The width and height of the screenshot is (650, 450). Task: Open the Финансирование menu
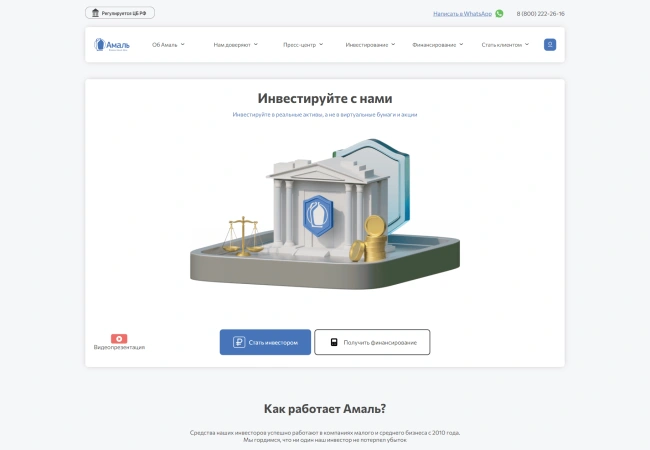(437, 45)
